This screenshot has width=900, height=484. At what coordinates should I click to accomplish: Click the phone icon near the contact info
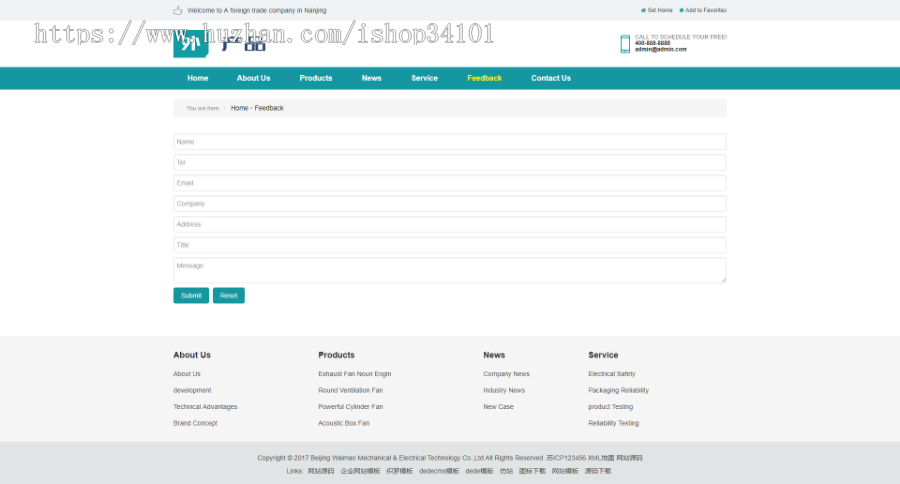pyautogui.click(x=625, y=43)
